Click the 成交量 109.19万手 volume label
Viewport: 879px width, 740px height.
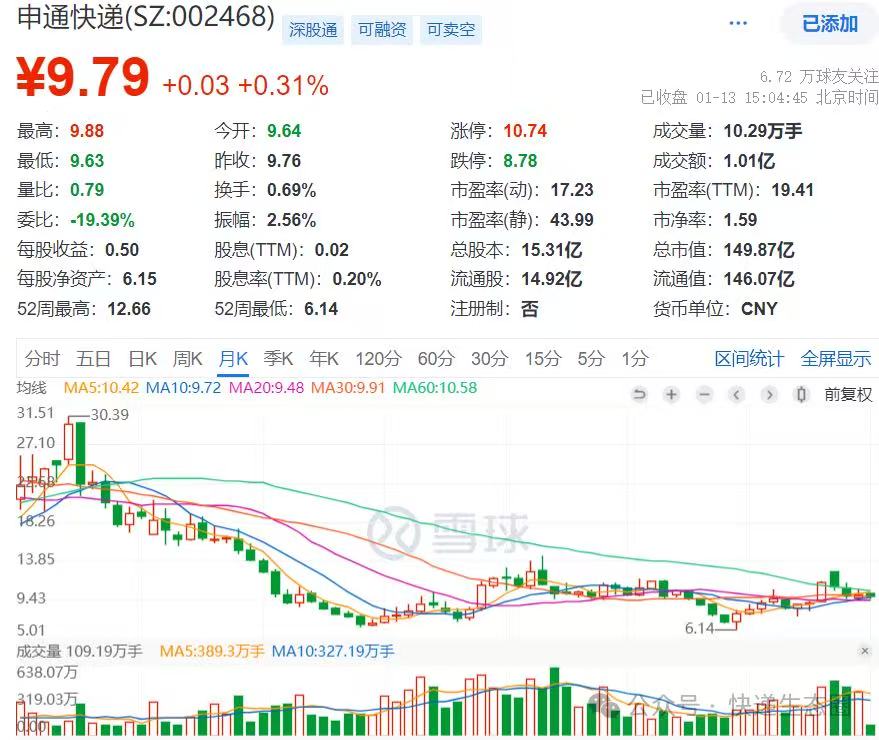[x=79, y=651]
